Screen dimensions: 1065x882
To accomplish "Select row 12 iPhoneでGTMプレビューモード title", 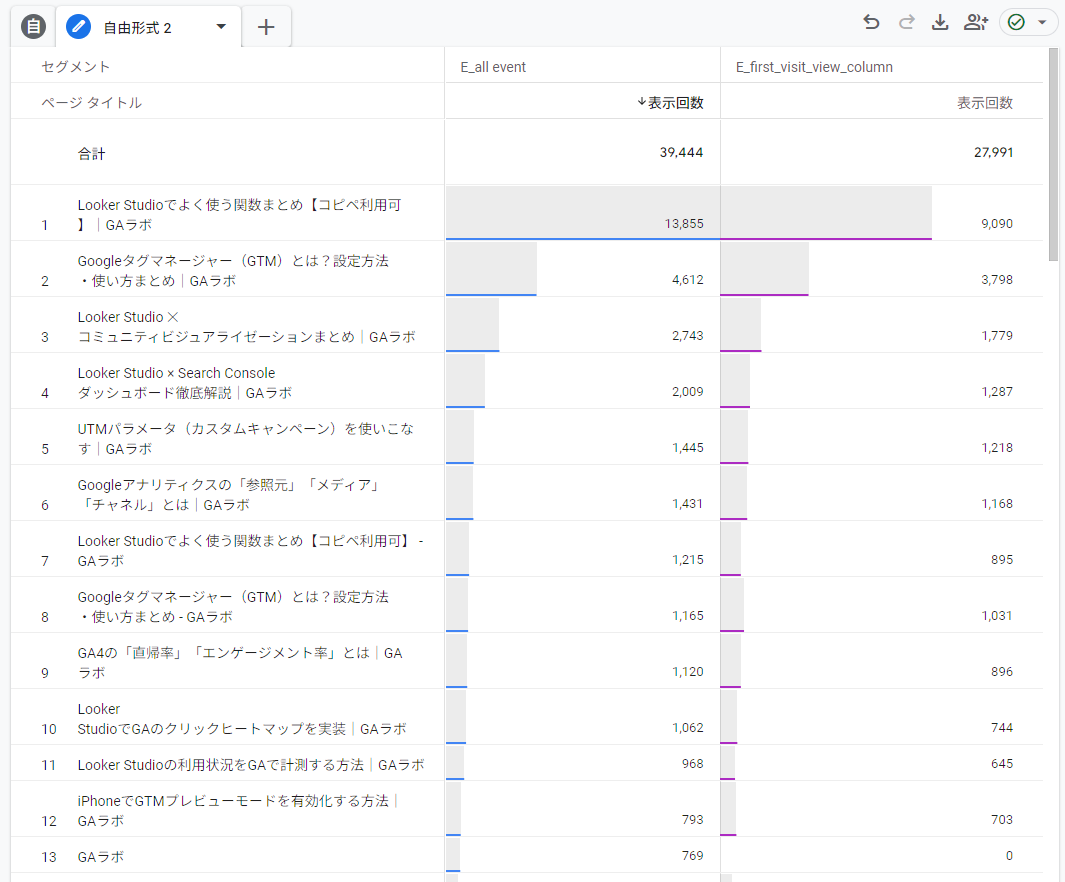I will coord(238,811).
